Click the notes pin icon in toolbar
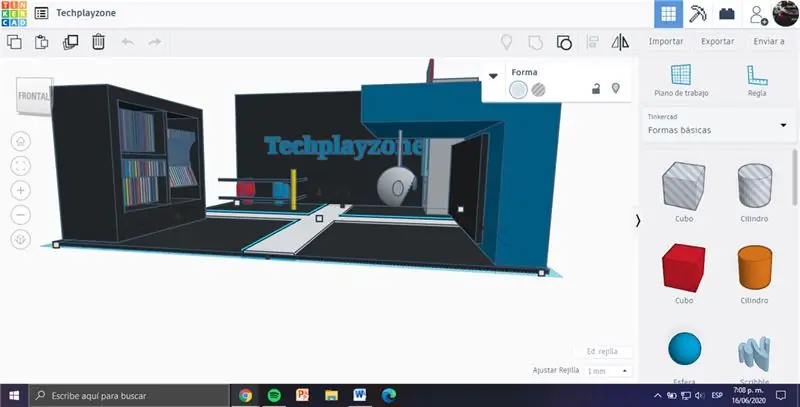Screen dimensions: 800x407 pyautogui.click(x=506, y=42)
